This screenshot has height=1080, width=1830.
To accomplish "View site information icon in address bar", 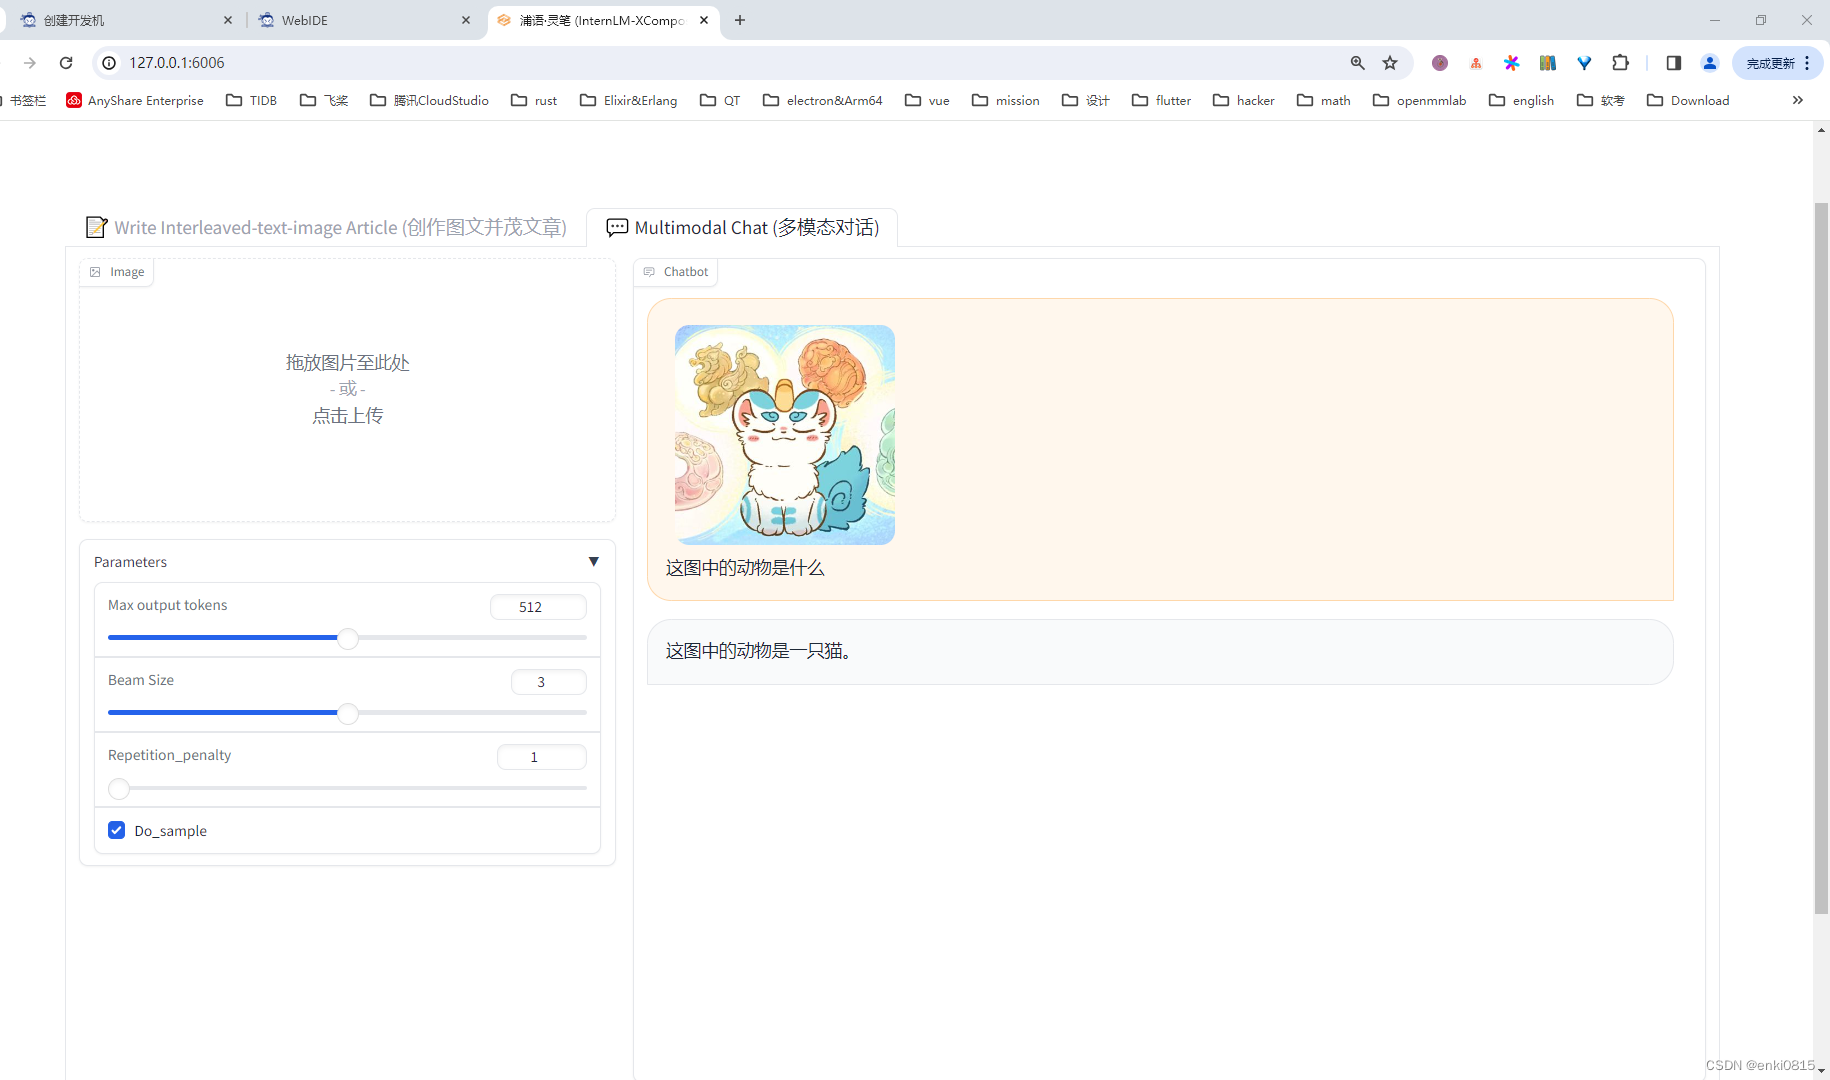I will tap(109, 63).
